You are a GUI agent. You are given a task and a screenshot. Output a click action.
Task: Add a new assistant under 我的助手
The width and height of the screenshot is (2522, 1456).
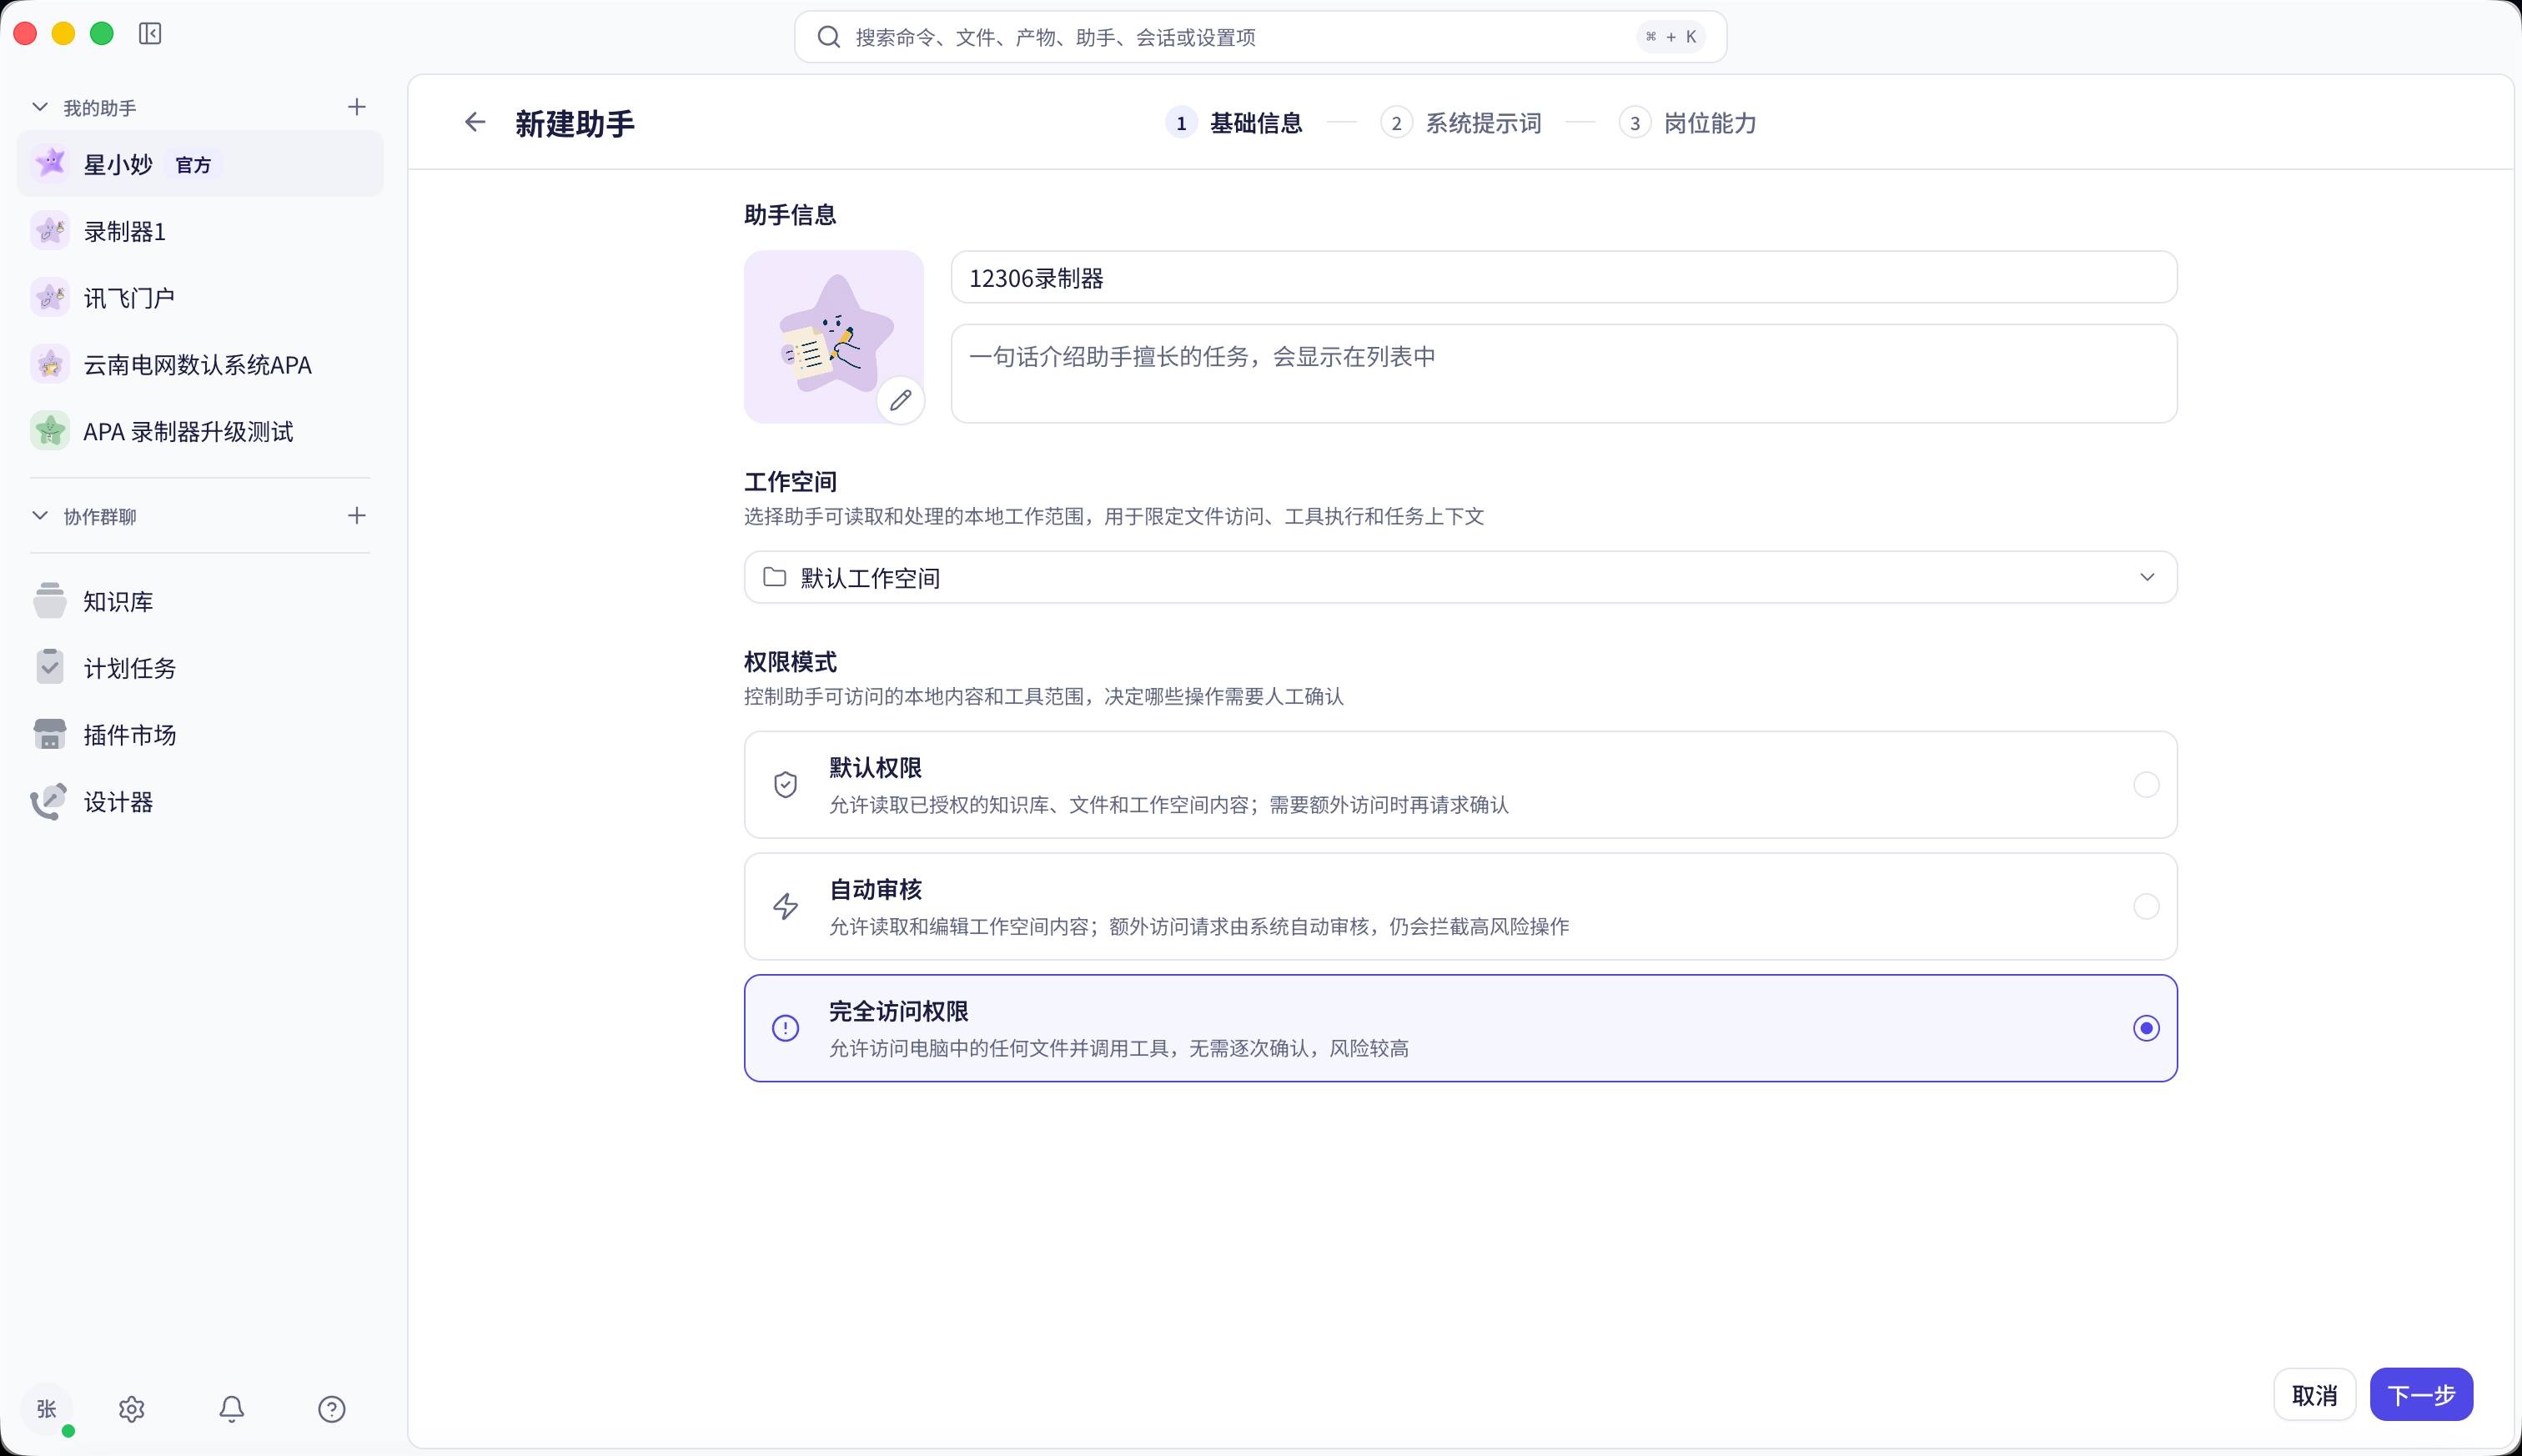pyautogui.click(x=357, y=107)
